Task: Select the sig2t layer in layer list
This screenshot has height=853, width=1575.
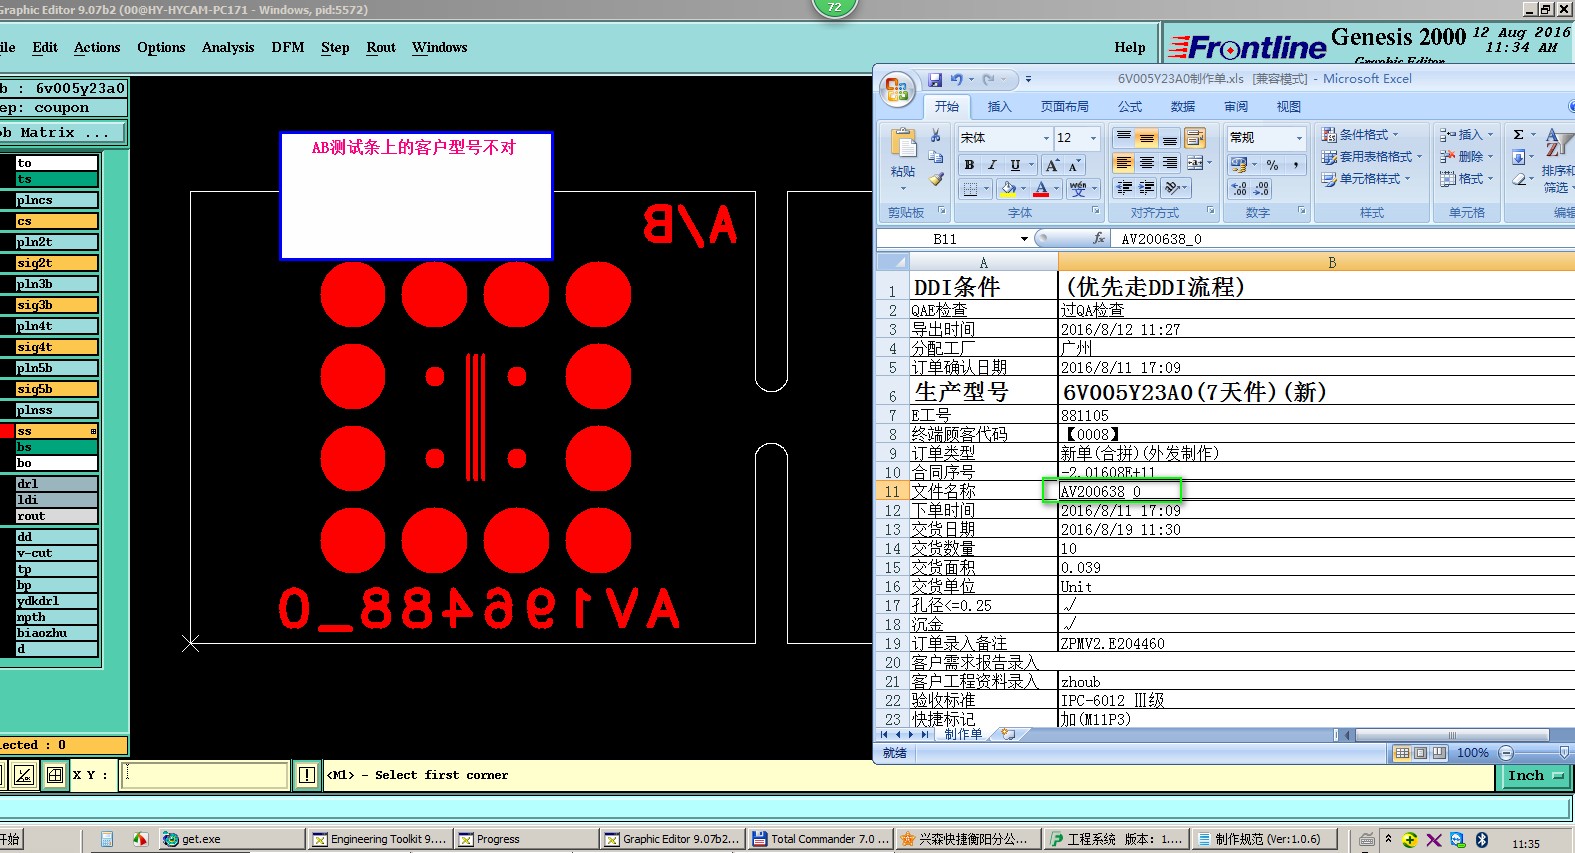Action: pos(57,263)
